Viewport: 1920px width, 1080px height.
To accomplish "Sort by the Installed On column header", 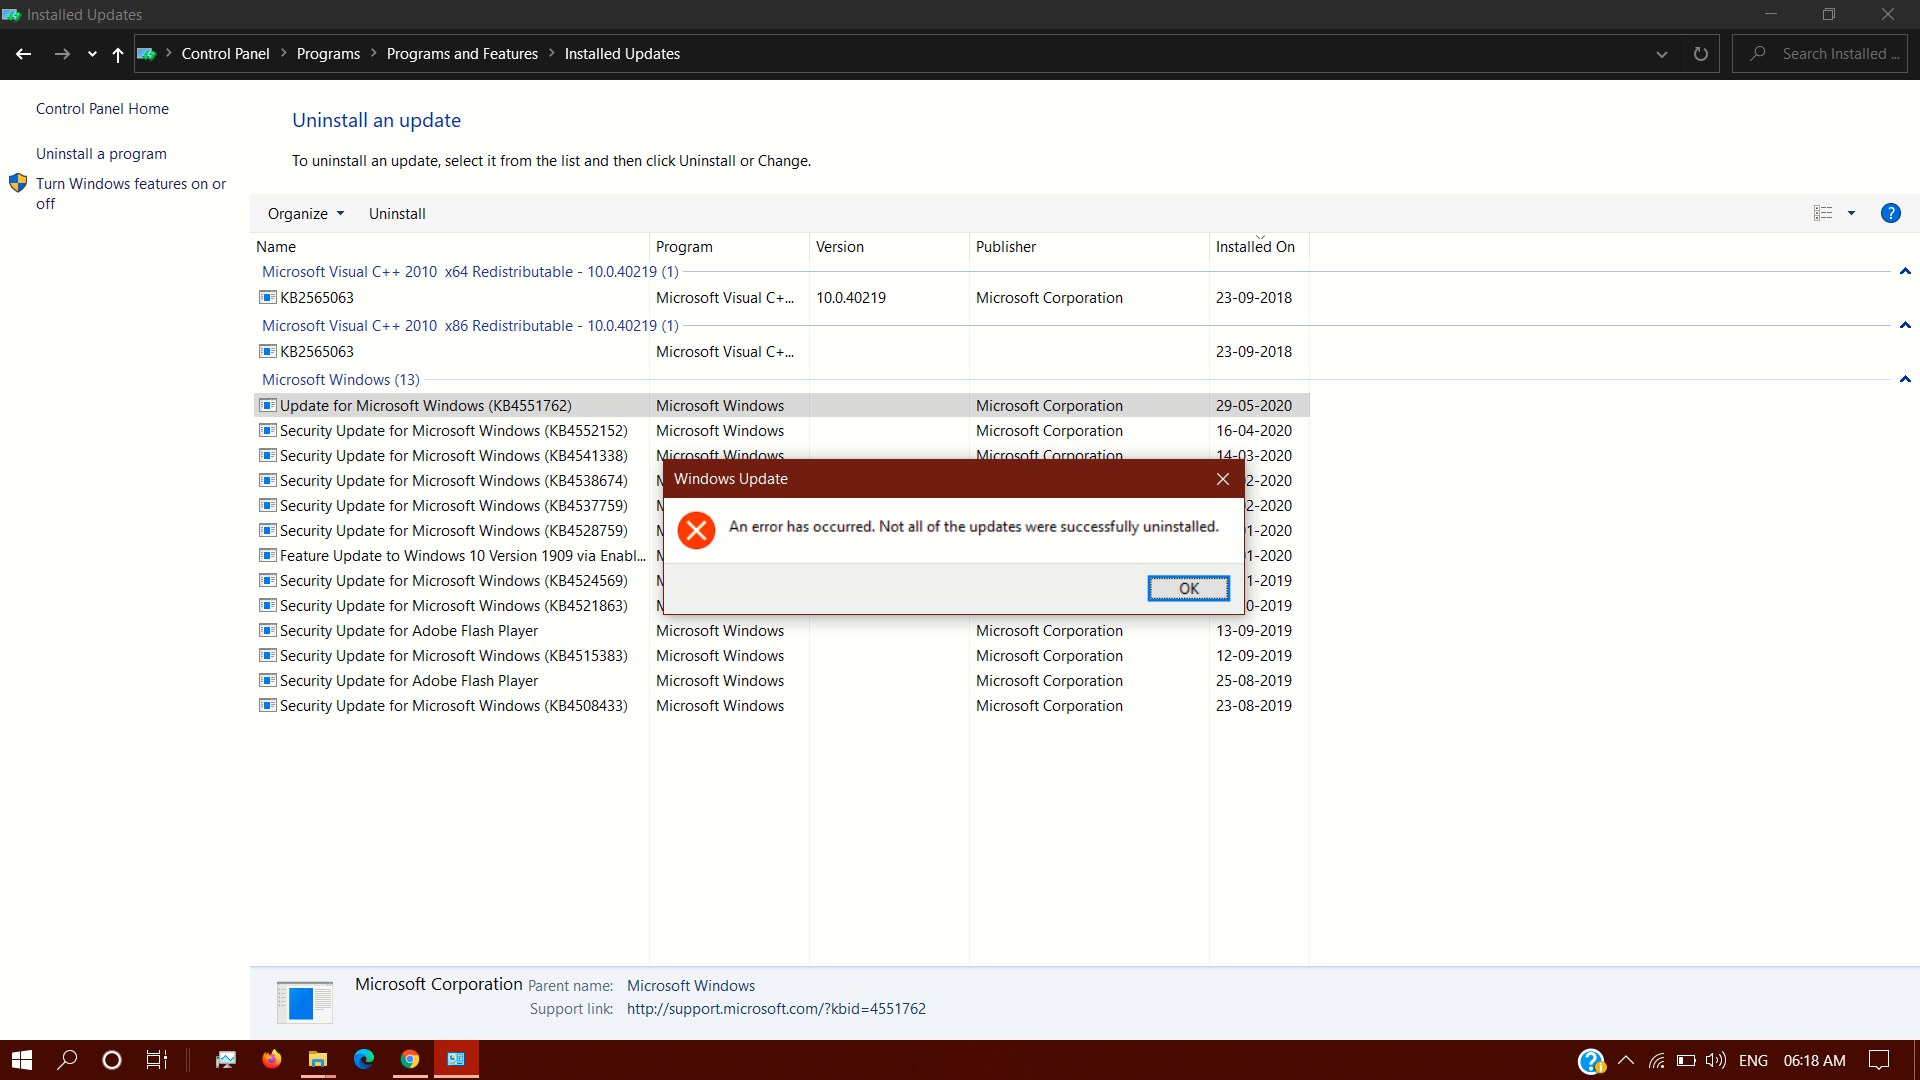I will 1259,247.
